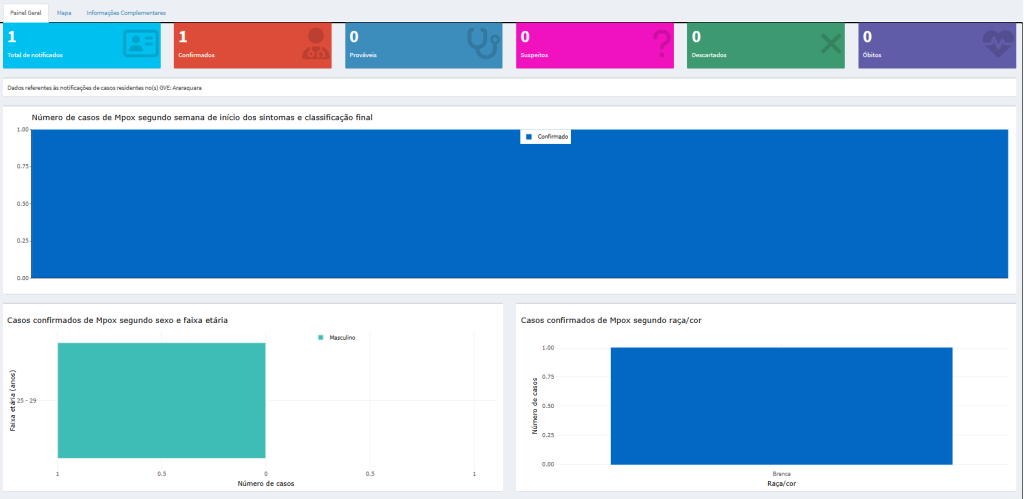Click the question mark icon on Suspeitos card

pos(661,45)
